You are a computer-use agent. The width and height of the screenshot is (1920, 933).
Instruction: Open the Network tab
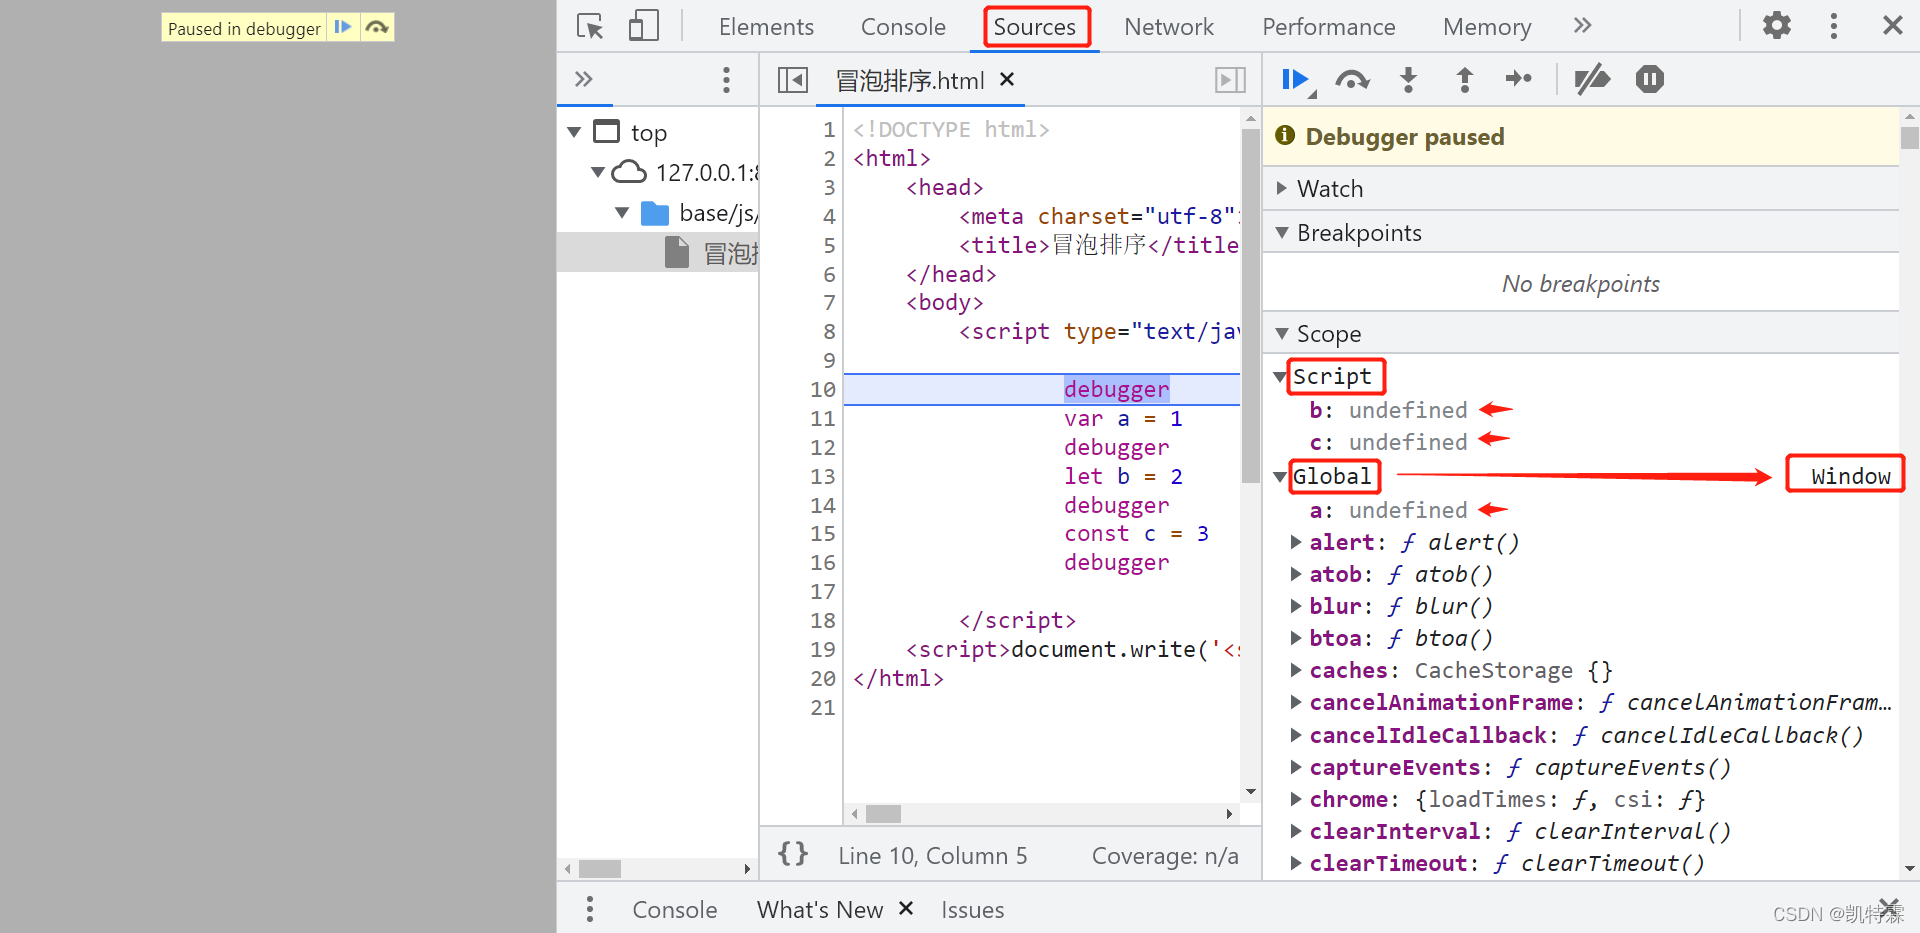[x=1169, y=27]
